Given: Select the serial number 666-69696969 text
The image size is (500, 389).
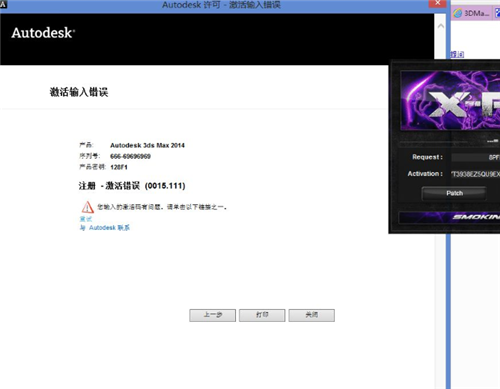Looking at the screenshot, I should (x=130, y=156).
